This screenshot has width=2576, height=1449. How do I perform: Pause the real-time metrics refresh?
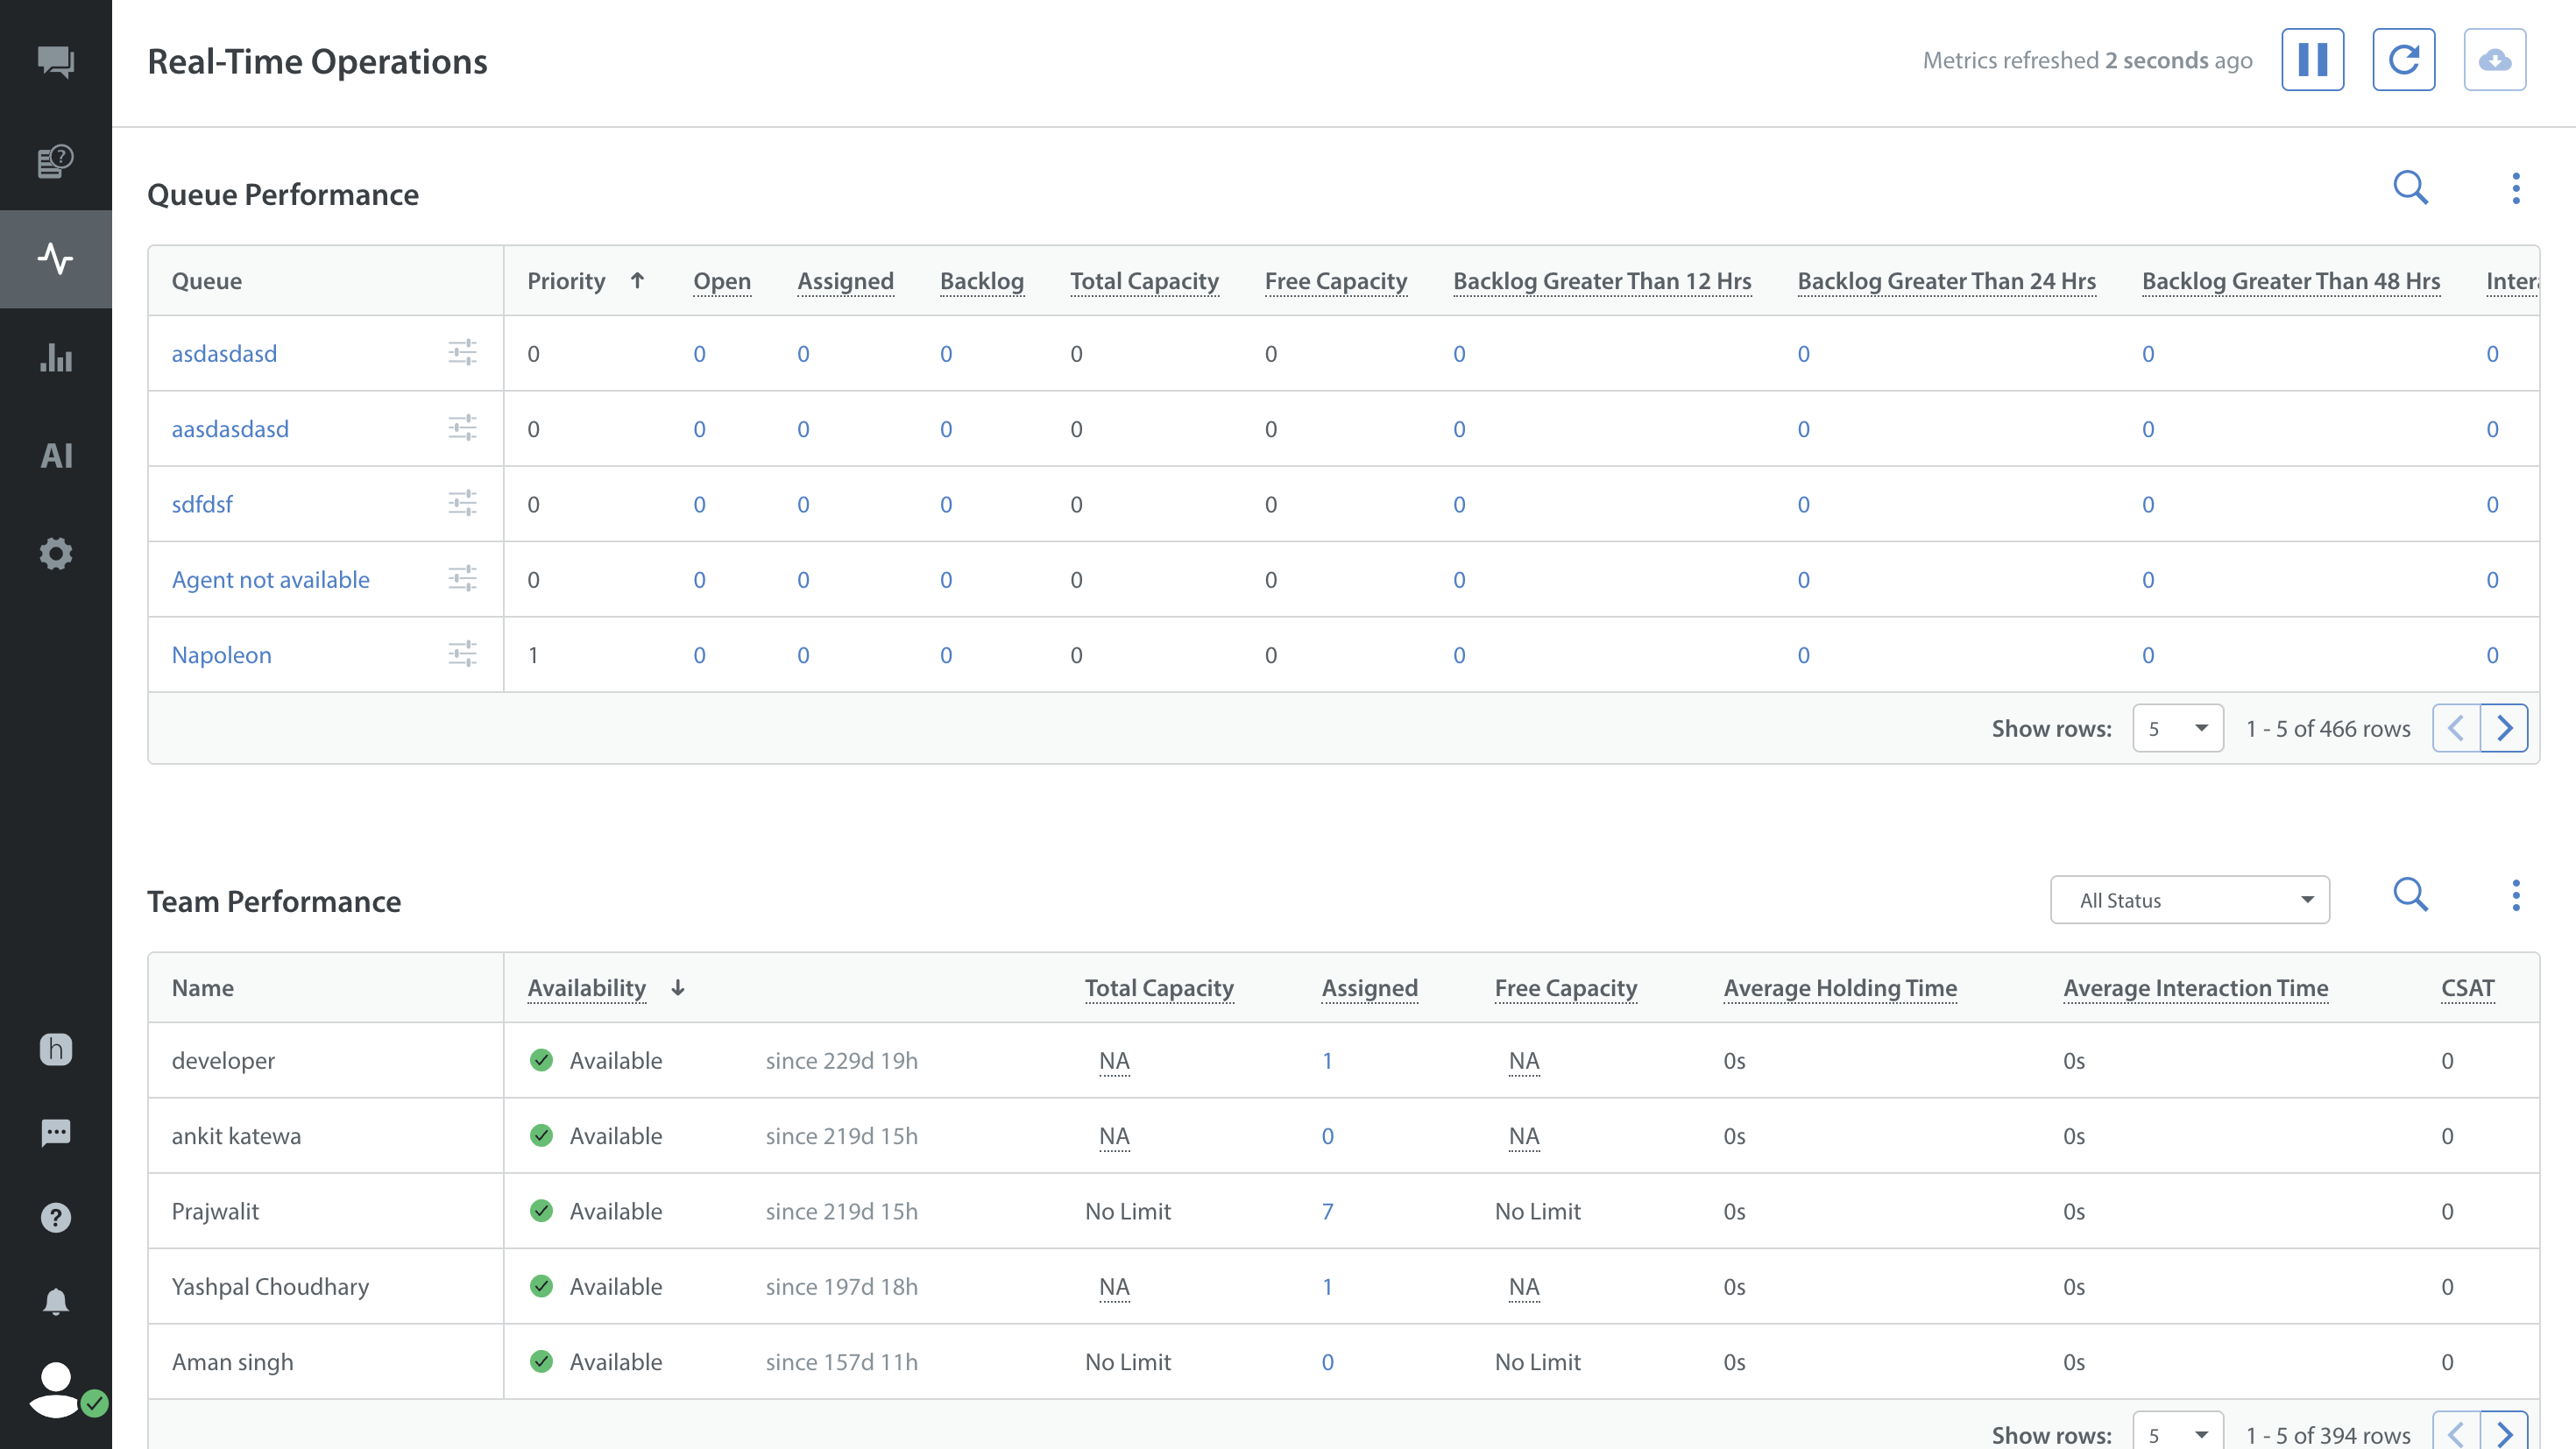[x=2312, y=60]
